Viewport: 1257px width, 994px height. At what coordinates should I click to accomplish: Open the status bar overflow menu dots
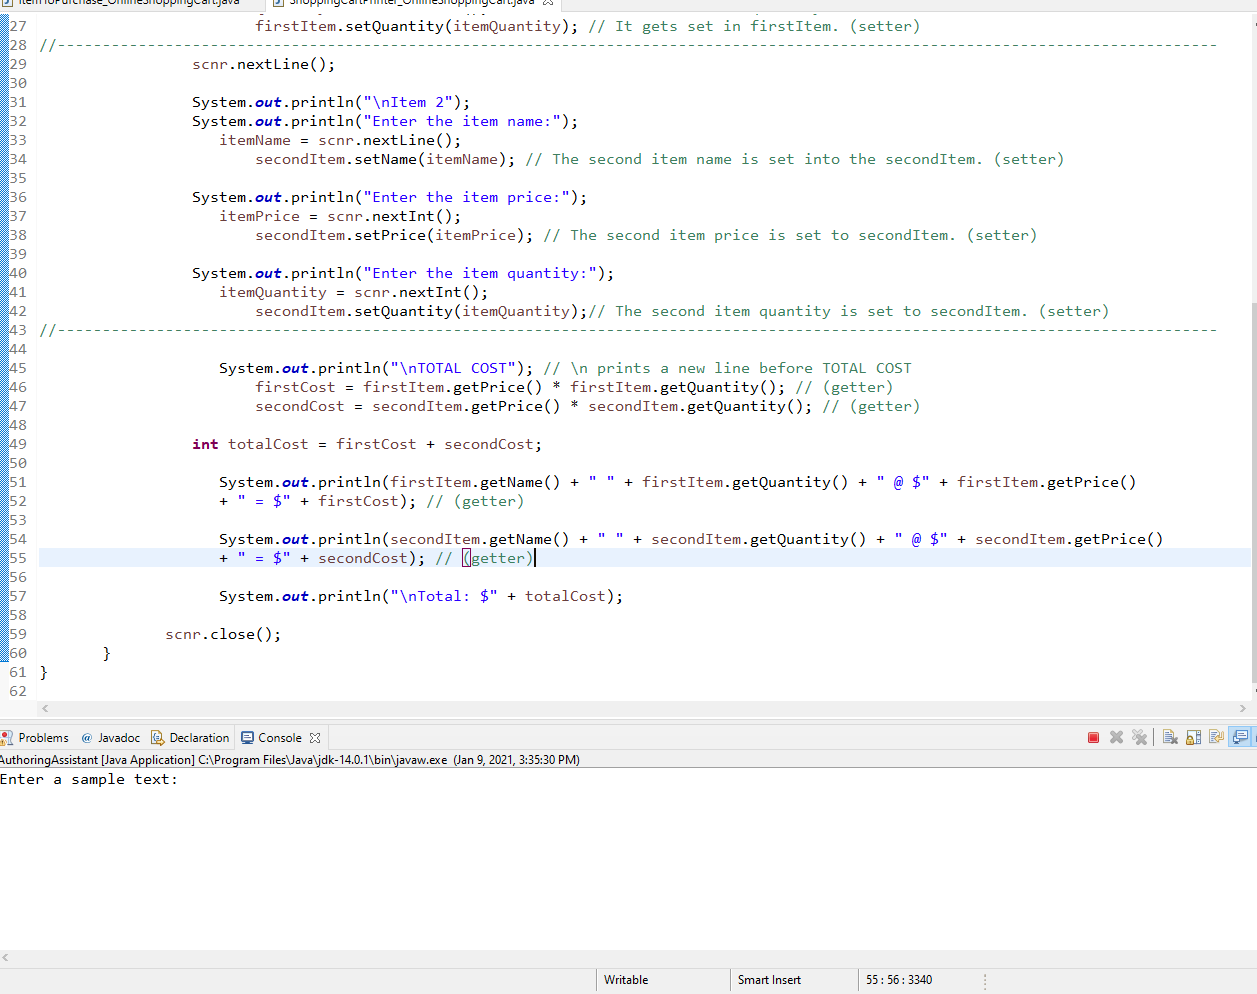tap(984, 980)
